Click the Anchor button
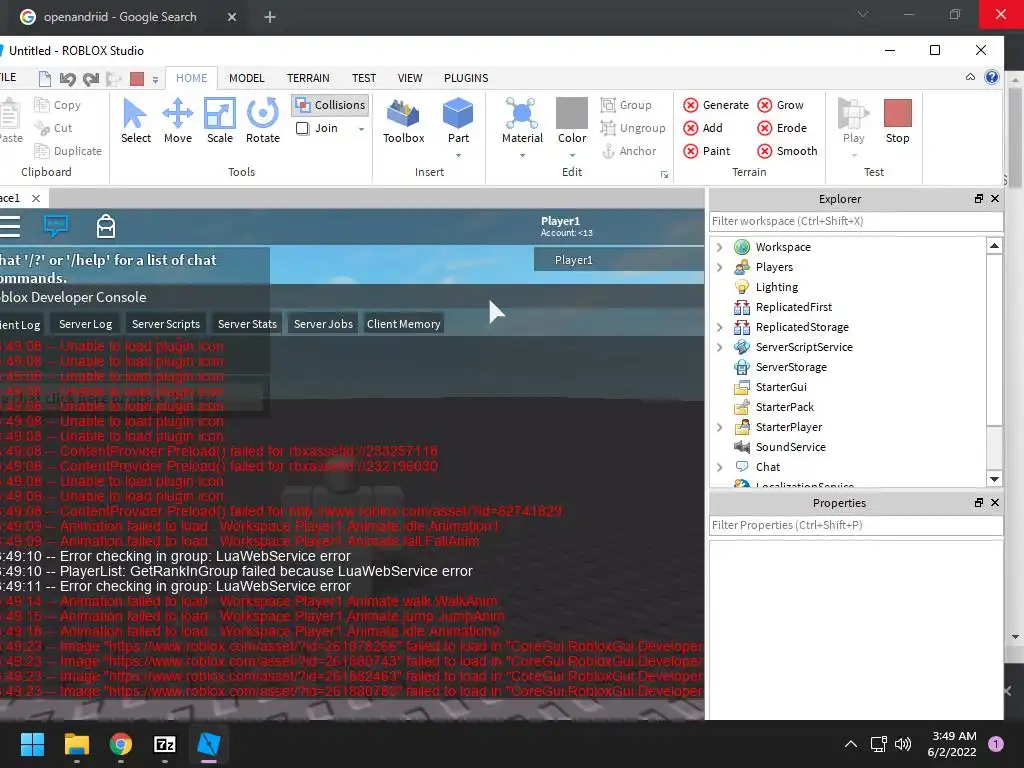 (628, 151)
